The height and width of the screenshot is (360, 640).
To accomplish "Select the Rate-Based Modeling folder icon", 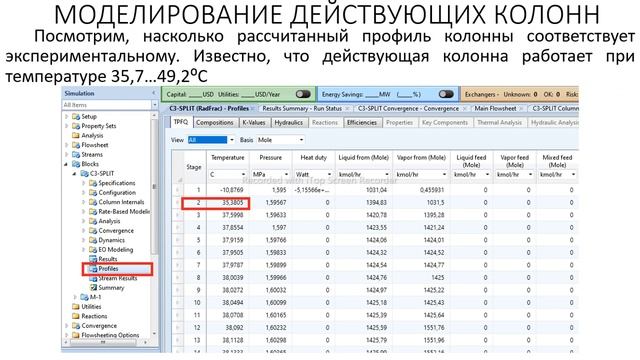I will (x=93, y=211).
